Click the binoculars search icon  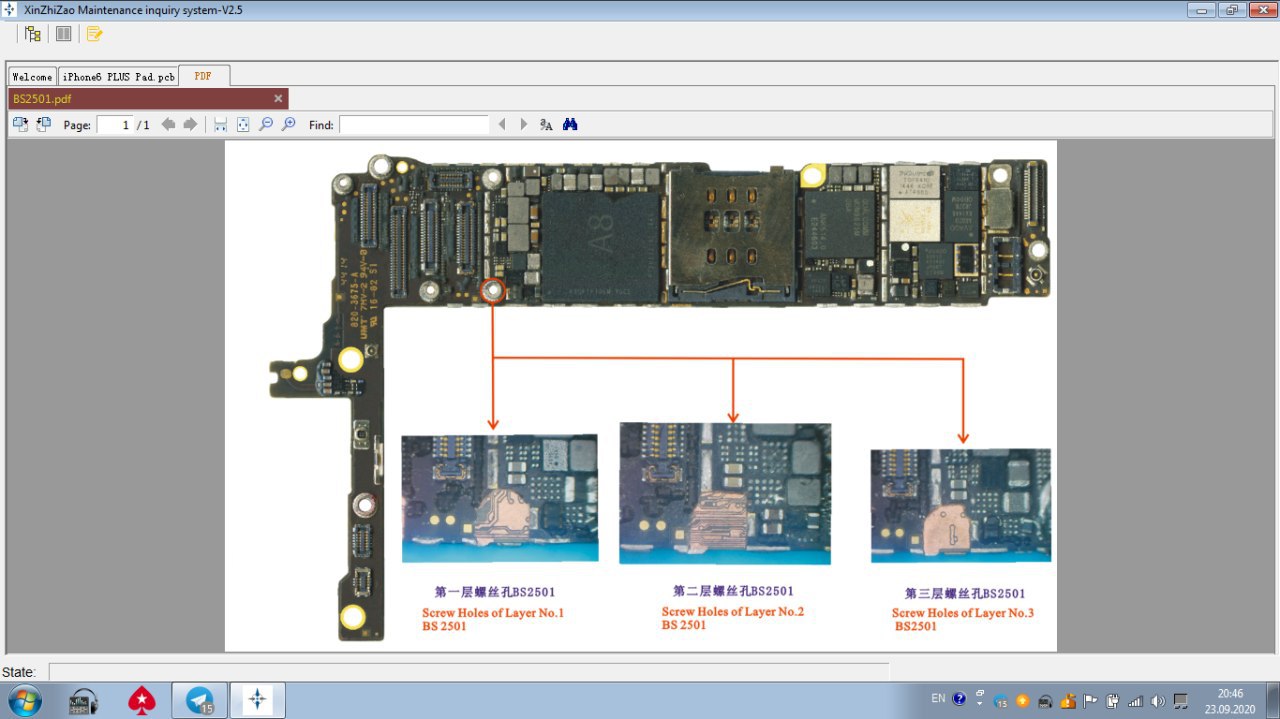pyautogui.click(x=570, y=125)
